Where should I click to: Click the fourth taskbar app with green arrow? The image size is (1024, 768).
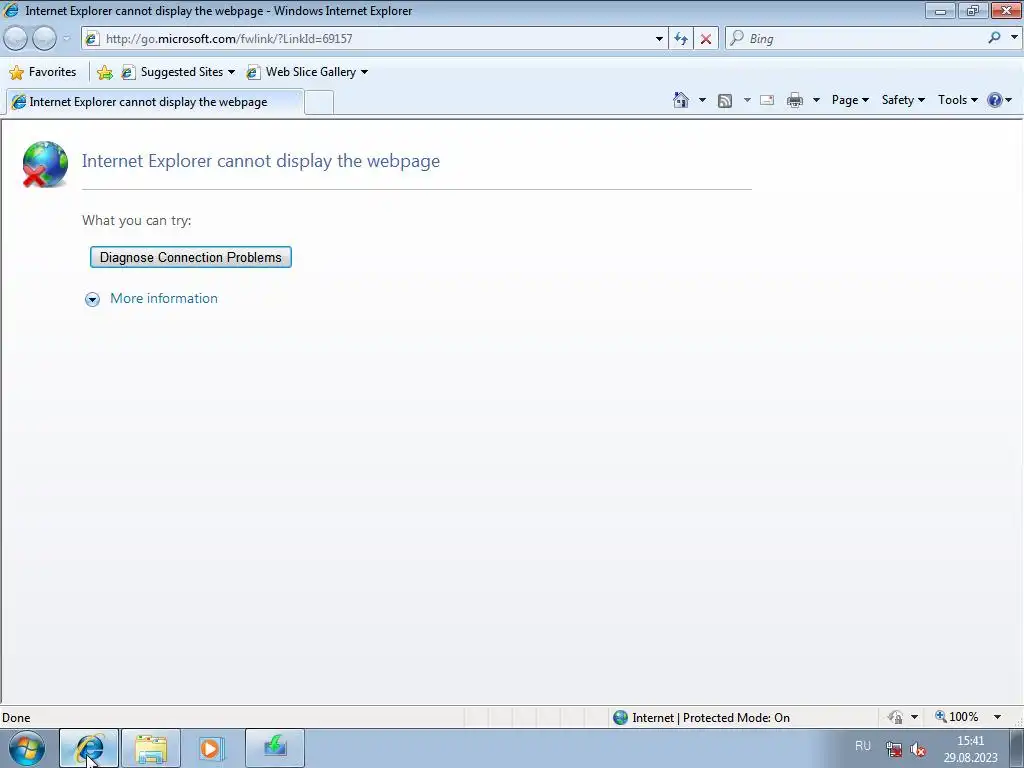pos(275,748)
